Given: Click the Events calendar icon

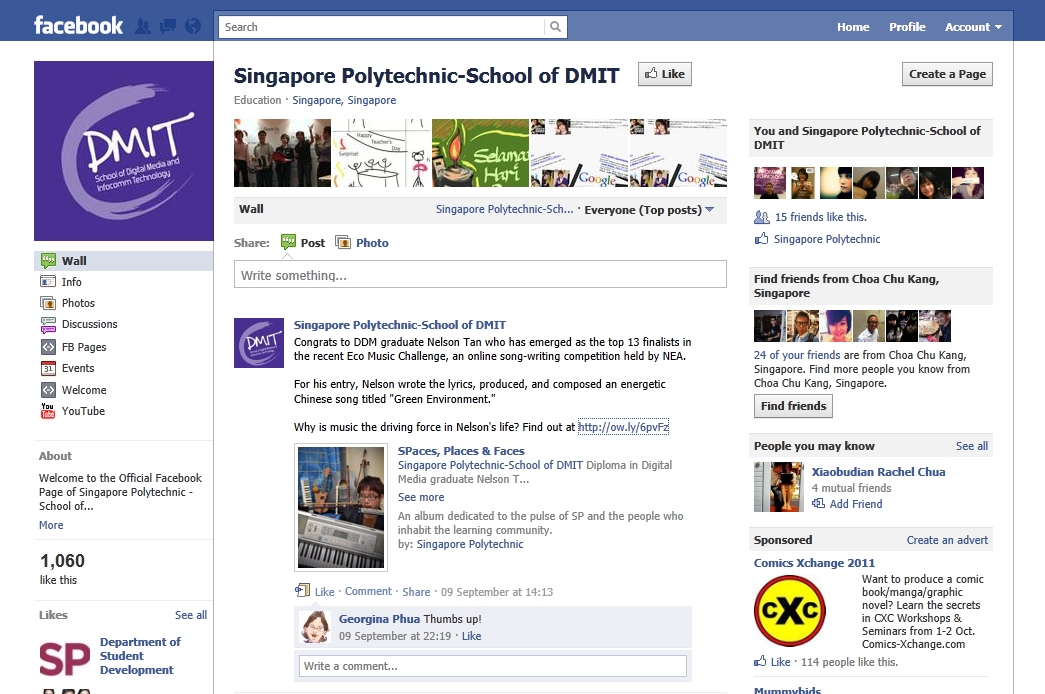Looking at the screenshot, I should pyautogui.click(x=48, y=368).
